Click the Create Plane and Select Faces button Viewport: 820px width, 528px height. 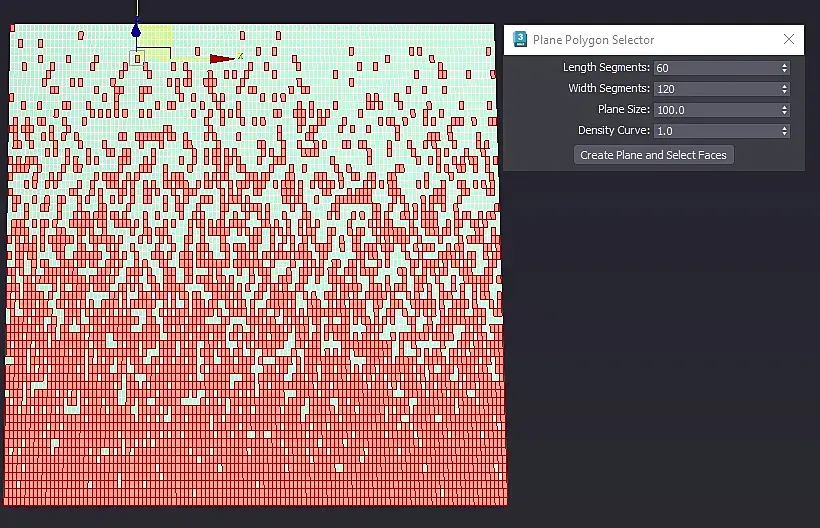pyautogui.click(x=654, y=155)
